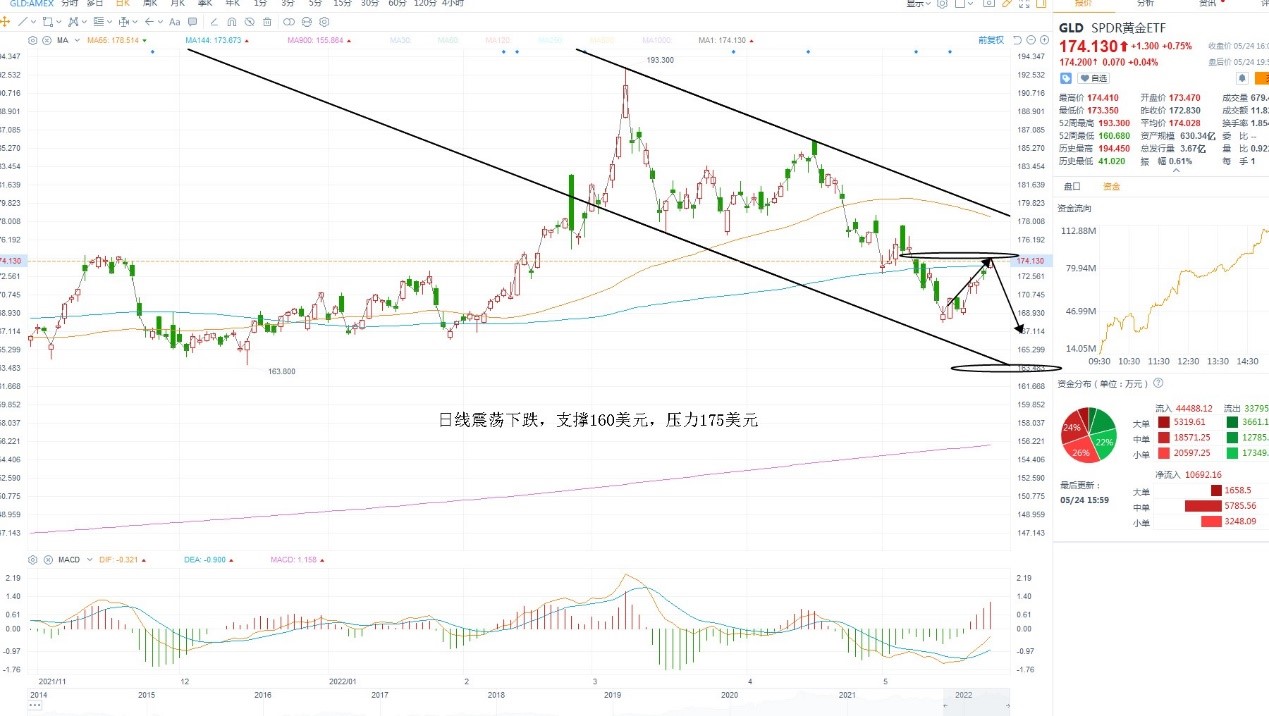Hide all drawings with crossed-circle icon
The image size is (1269, 716).
point(249,22)
